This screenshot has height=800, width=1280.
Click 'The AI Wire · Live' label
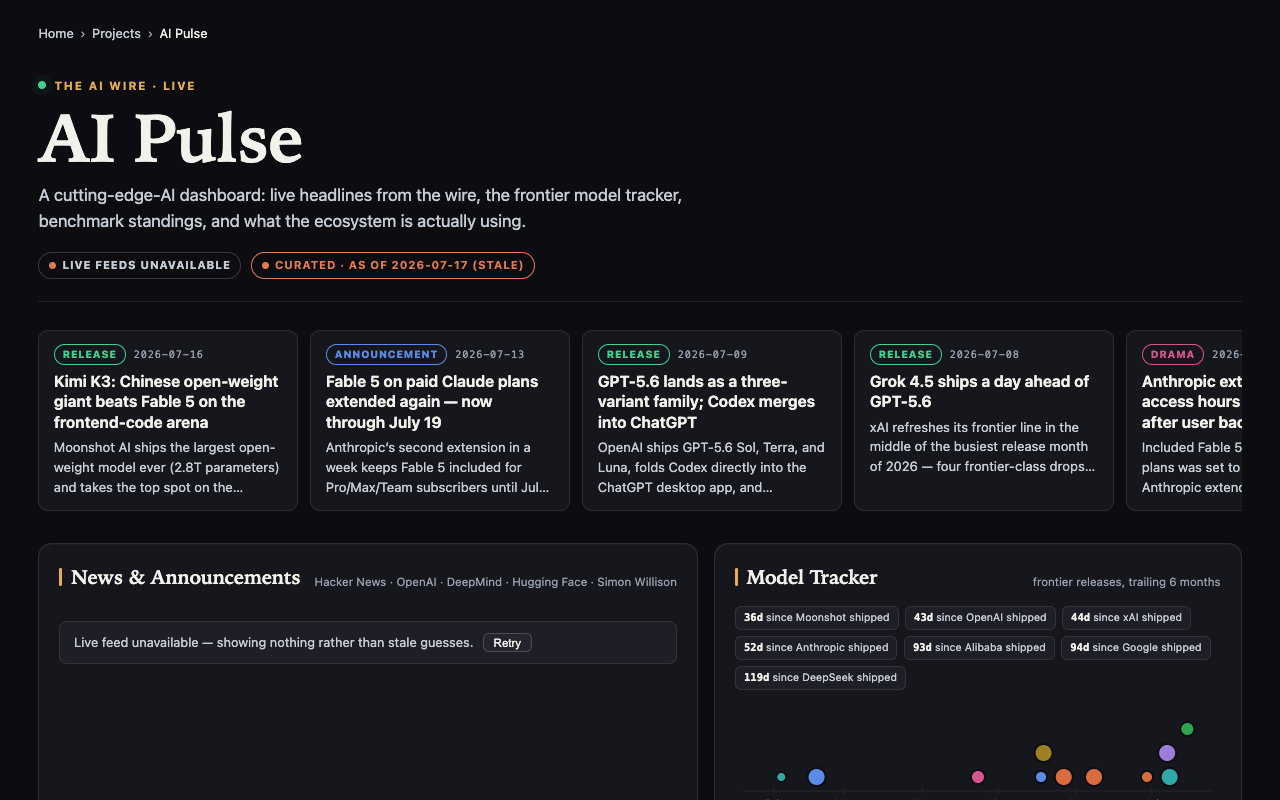point(125,86)
